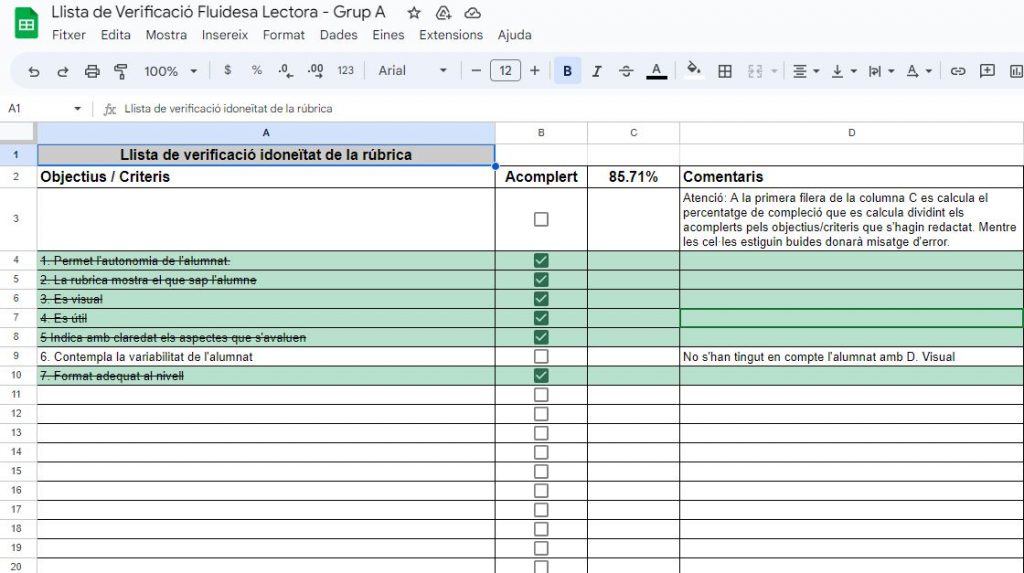This screenshot has height=573, width=1024.
Task: Apply italic formatting
Action: [597, 71]
